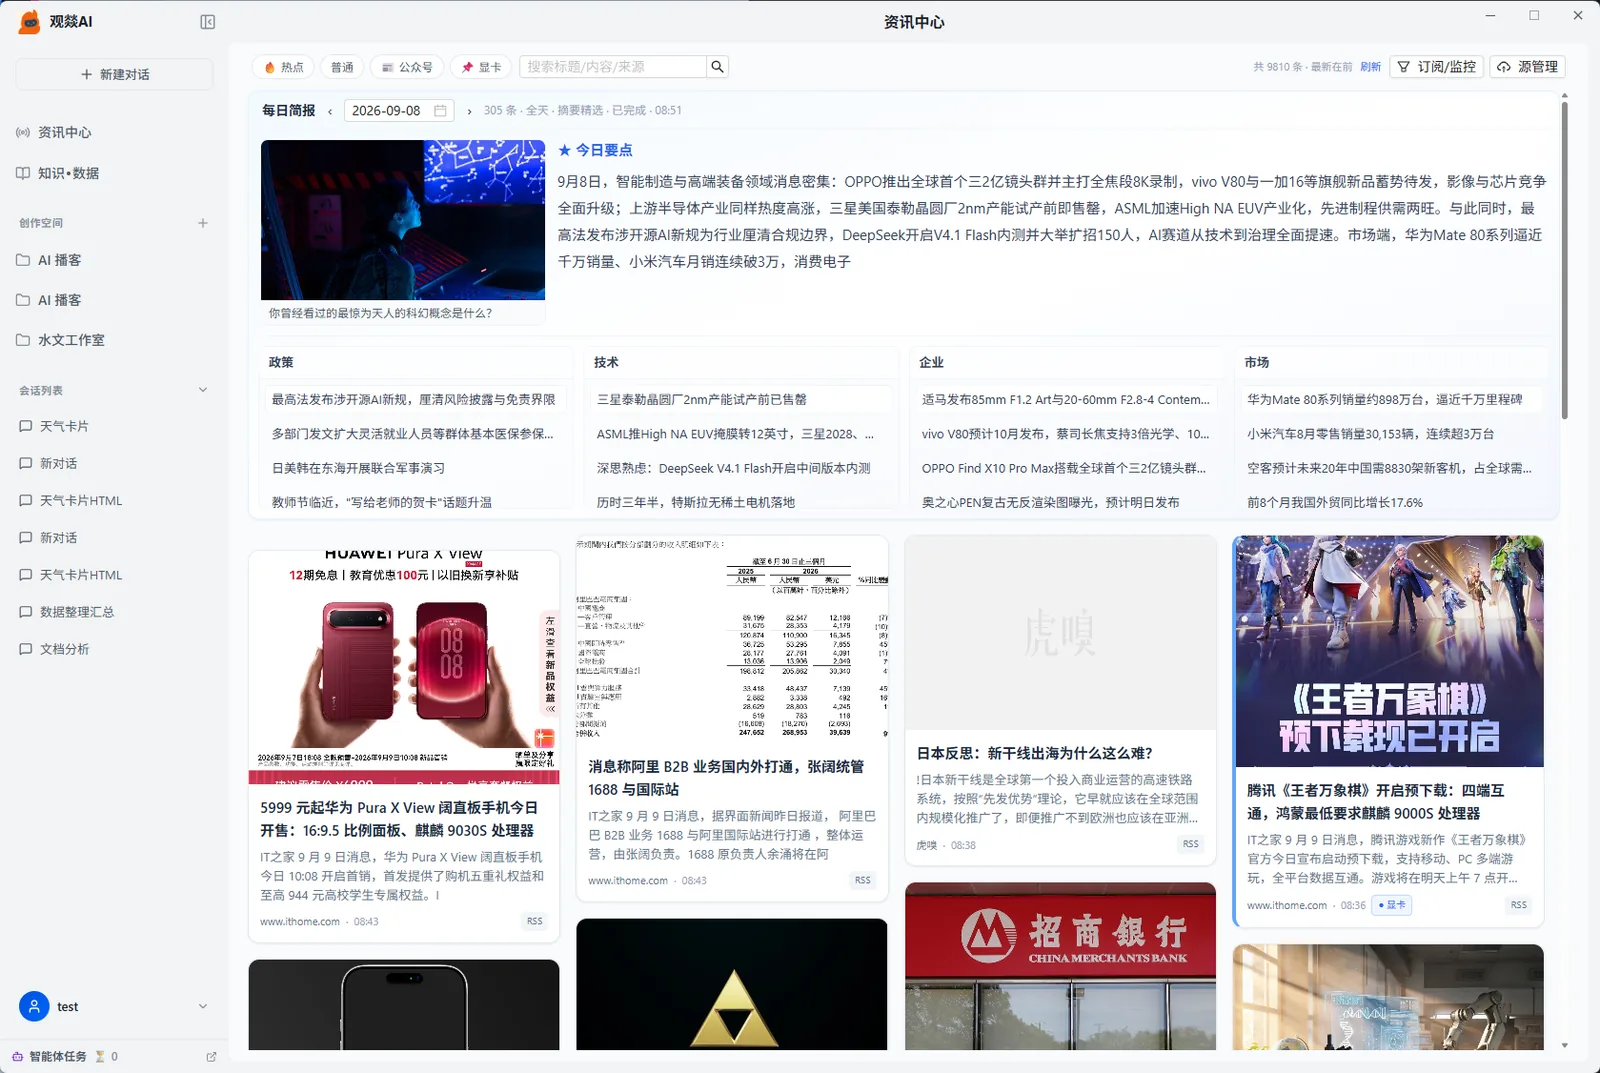Open 智能体任务 external link icon
The image size is (1600, 1073).
tap(211, 1057)
